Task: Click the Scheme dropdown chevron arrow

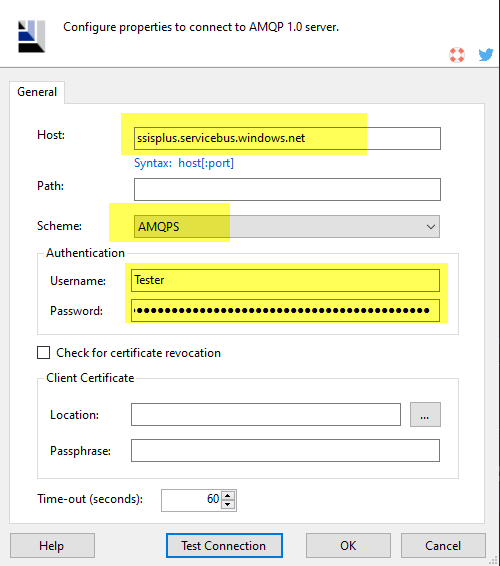Action: (x=430, y=227)
